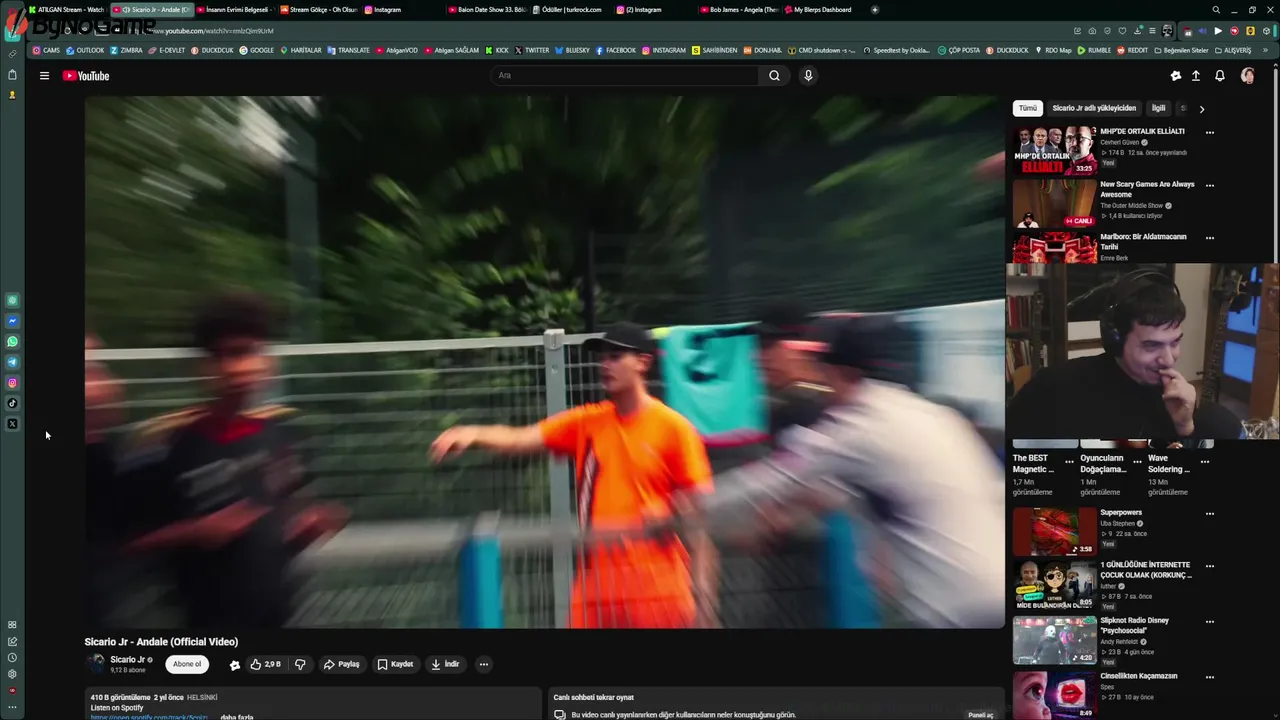Open Instagram in the browser sidebar

pos(12,383)
